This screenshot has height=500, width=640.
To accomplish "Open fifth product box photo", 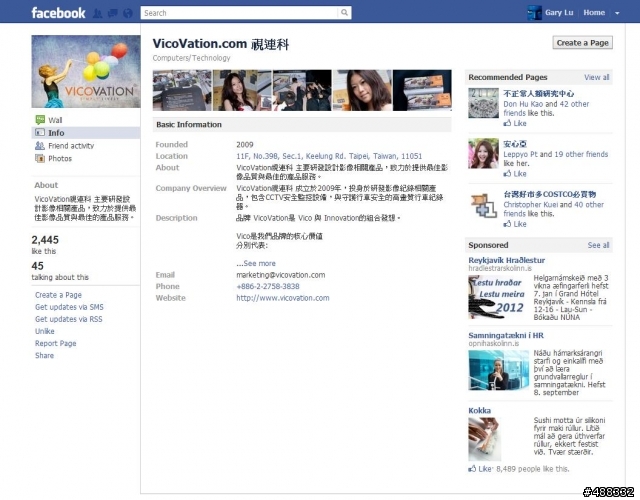I will tap(422, 90).
